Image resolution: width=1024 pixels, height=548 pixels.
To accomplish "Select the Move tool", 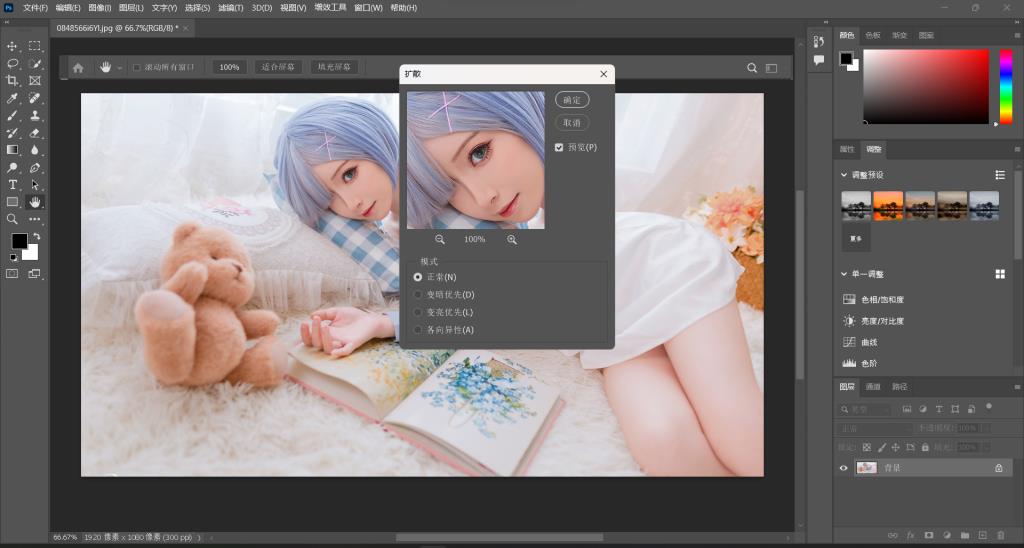I will [12, 46].
